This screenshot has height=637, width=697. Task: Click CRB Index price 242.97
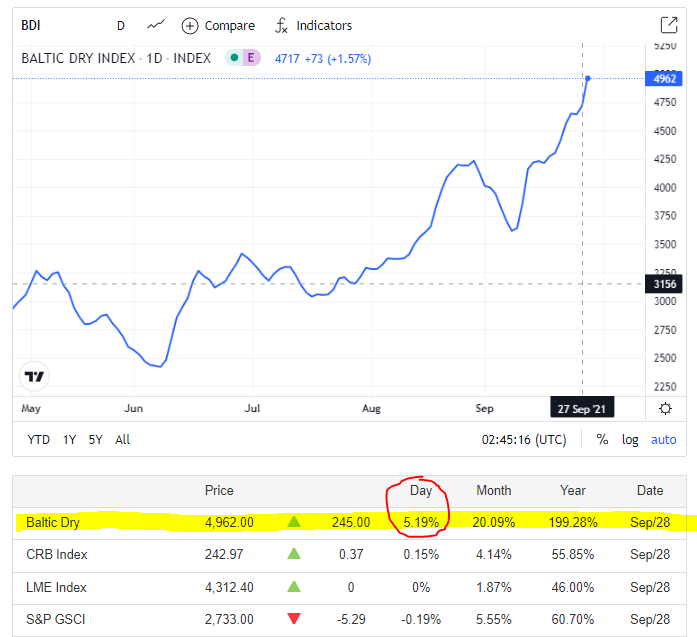[224, 554]
